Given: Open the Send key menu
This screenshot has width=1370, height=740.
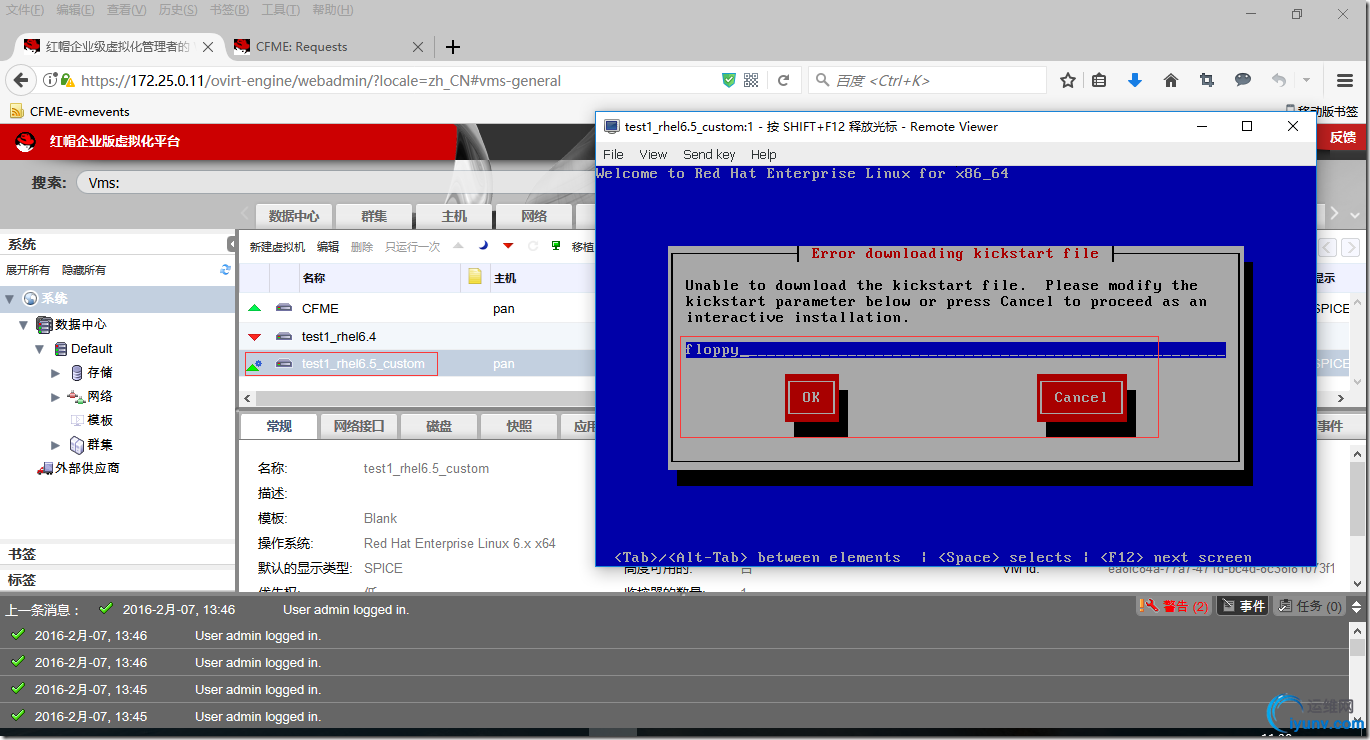Looking at the screenshot, I should point(709,154).
